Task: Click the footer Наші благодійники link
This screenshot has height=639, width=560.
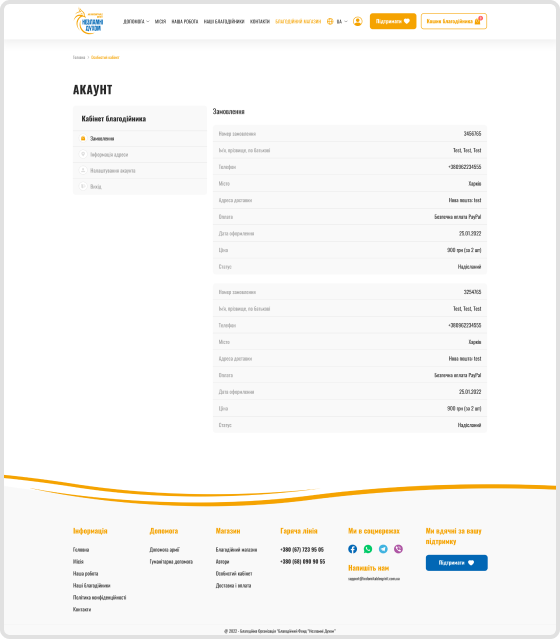Action: coord(91,586)
